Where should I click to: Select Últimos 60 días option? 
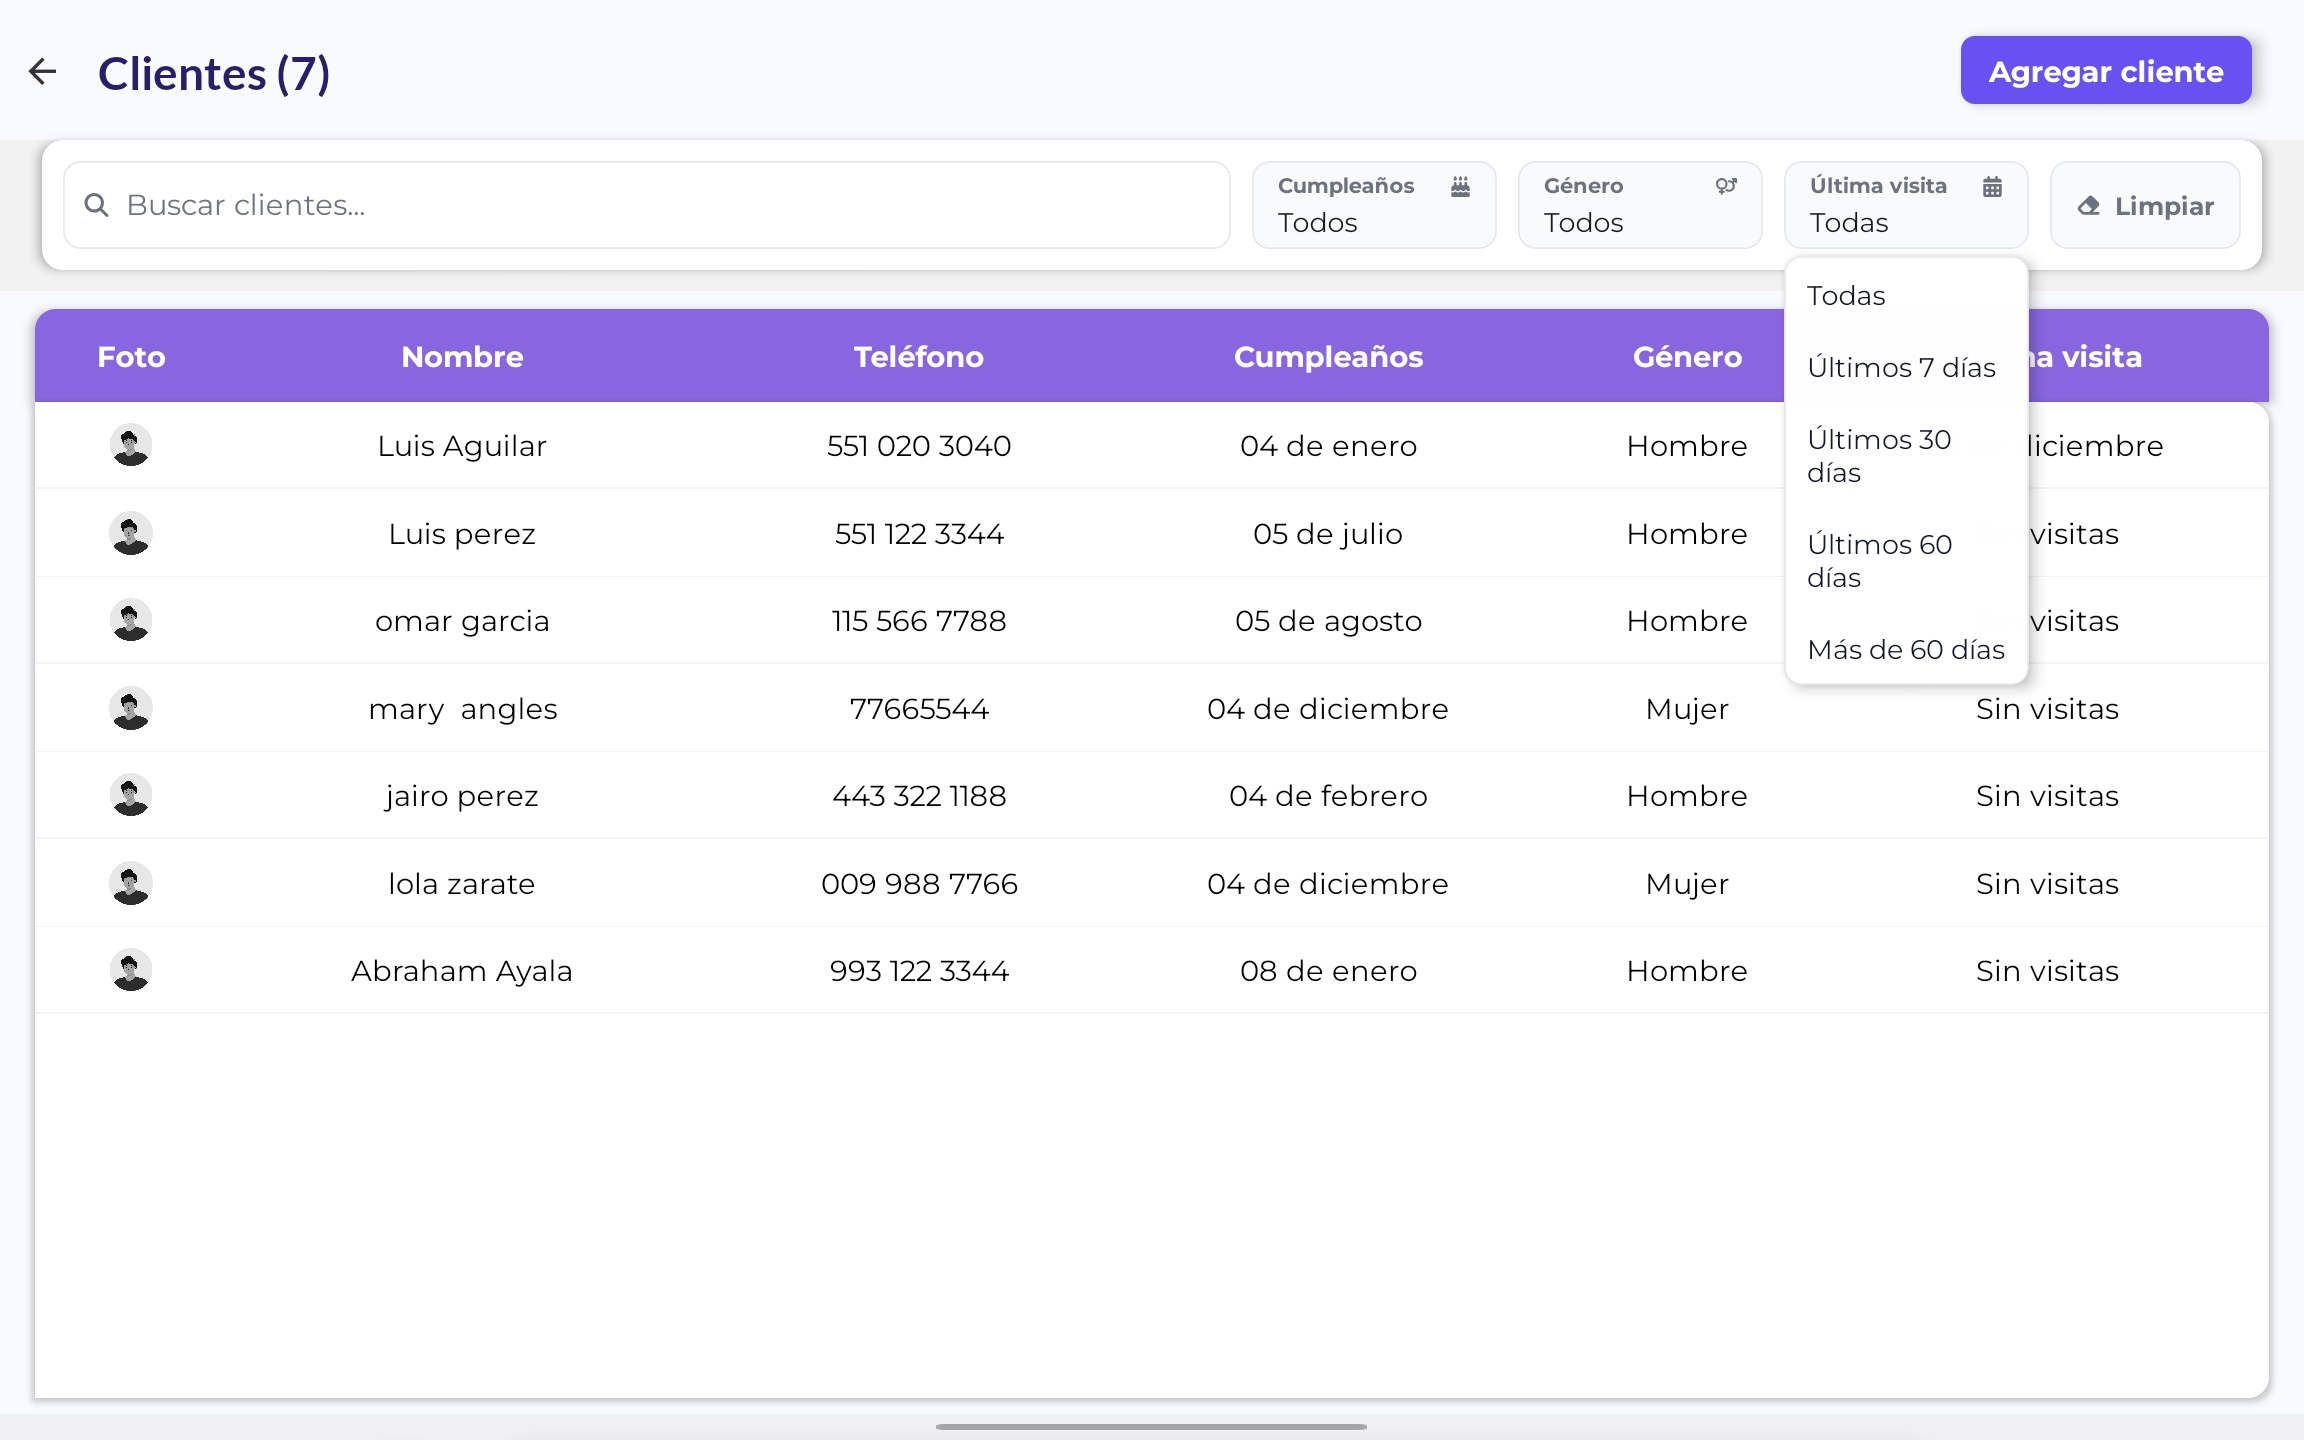tap(1879, 561)
